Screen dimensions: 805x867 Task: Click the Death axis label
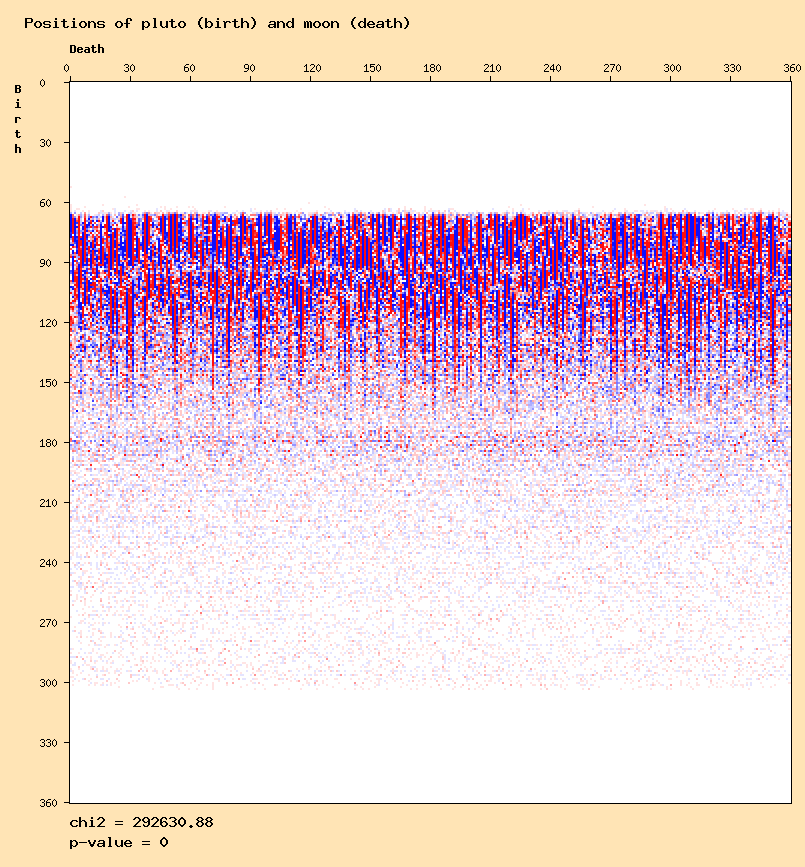point(86,49)
